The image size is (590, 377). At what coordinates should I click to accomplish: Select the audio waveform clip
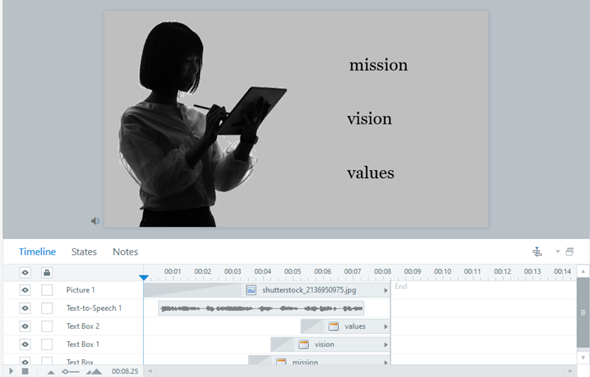coord(261,309)
